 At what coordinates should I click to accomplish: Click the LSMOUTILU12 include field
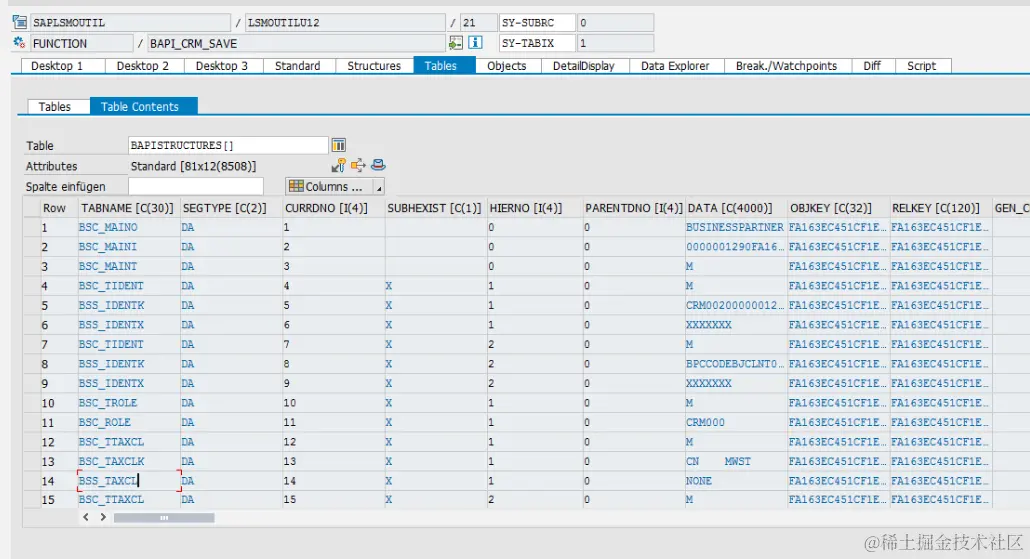tap(344, 22)
